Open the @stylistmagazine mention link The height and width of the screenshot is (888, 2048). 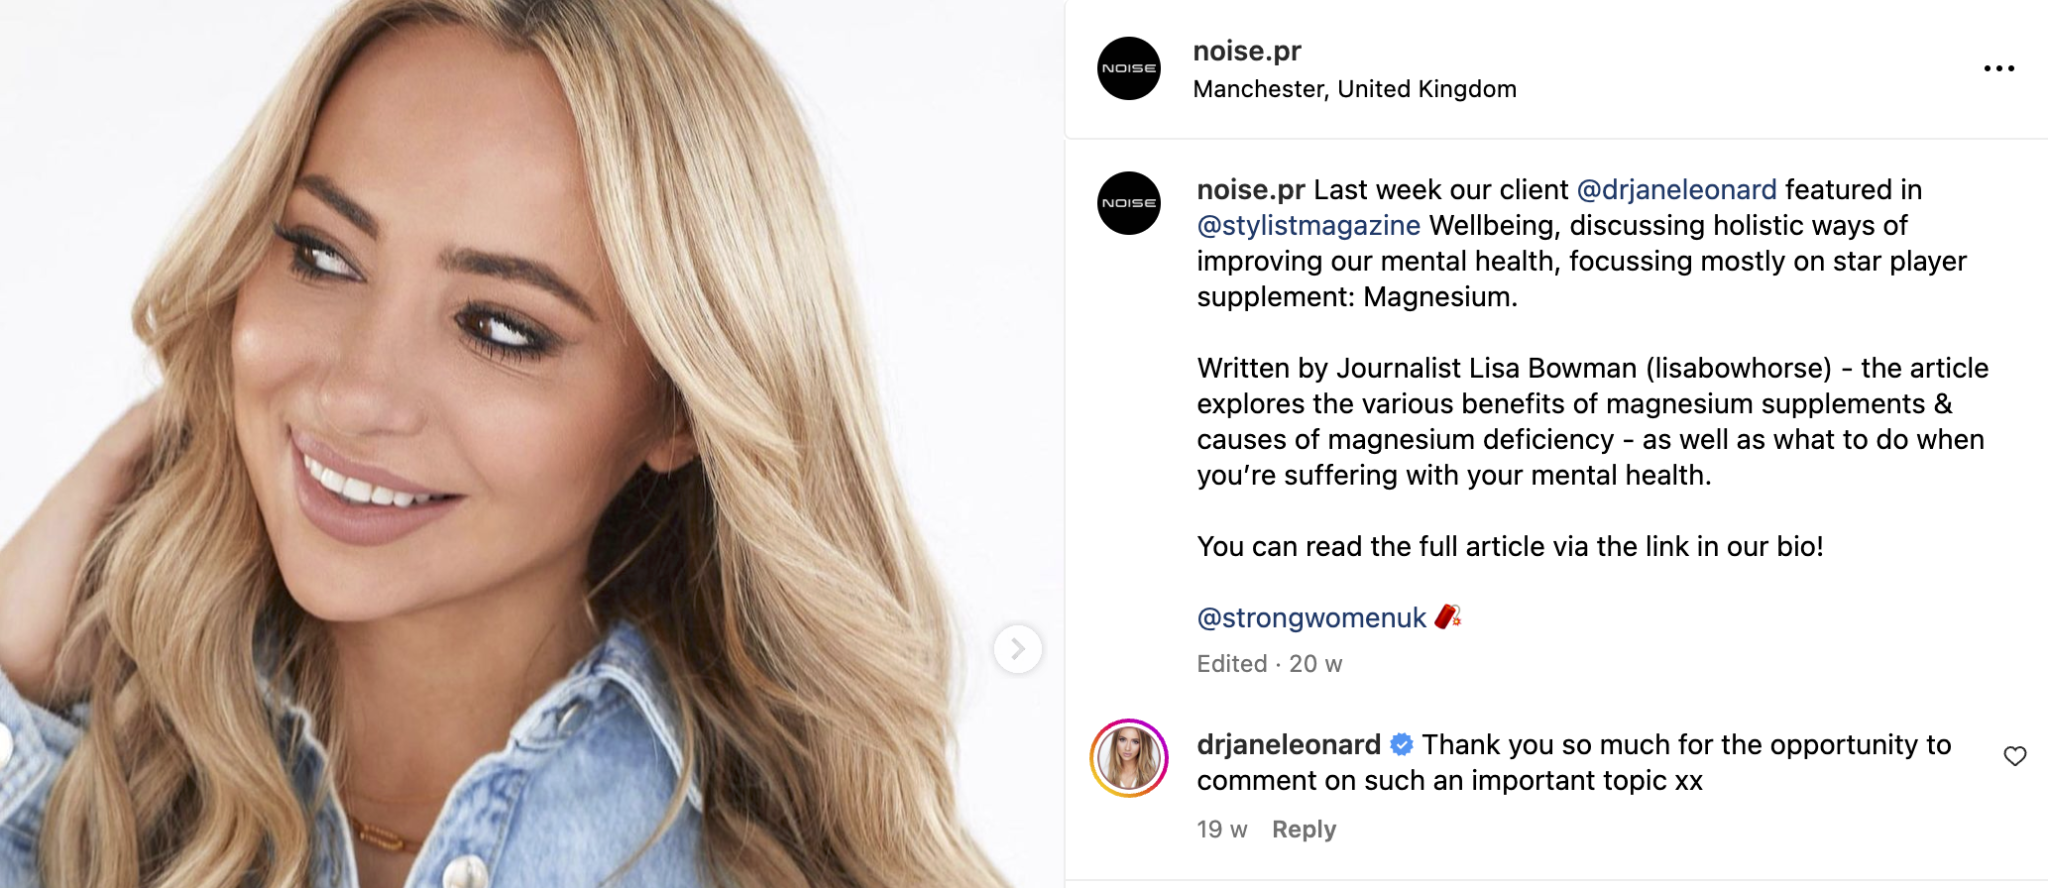1308,226
